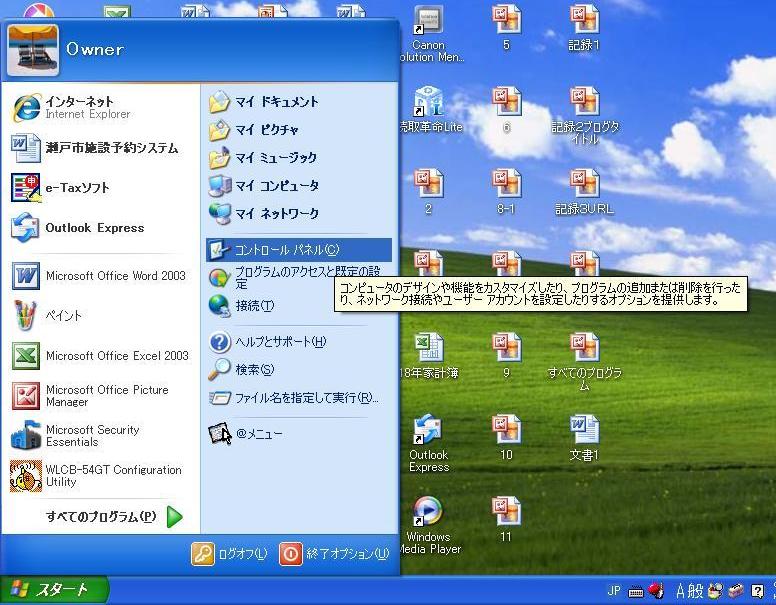
Task: Open コントロール パネル(C)
Action: 298,250
